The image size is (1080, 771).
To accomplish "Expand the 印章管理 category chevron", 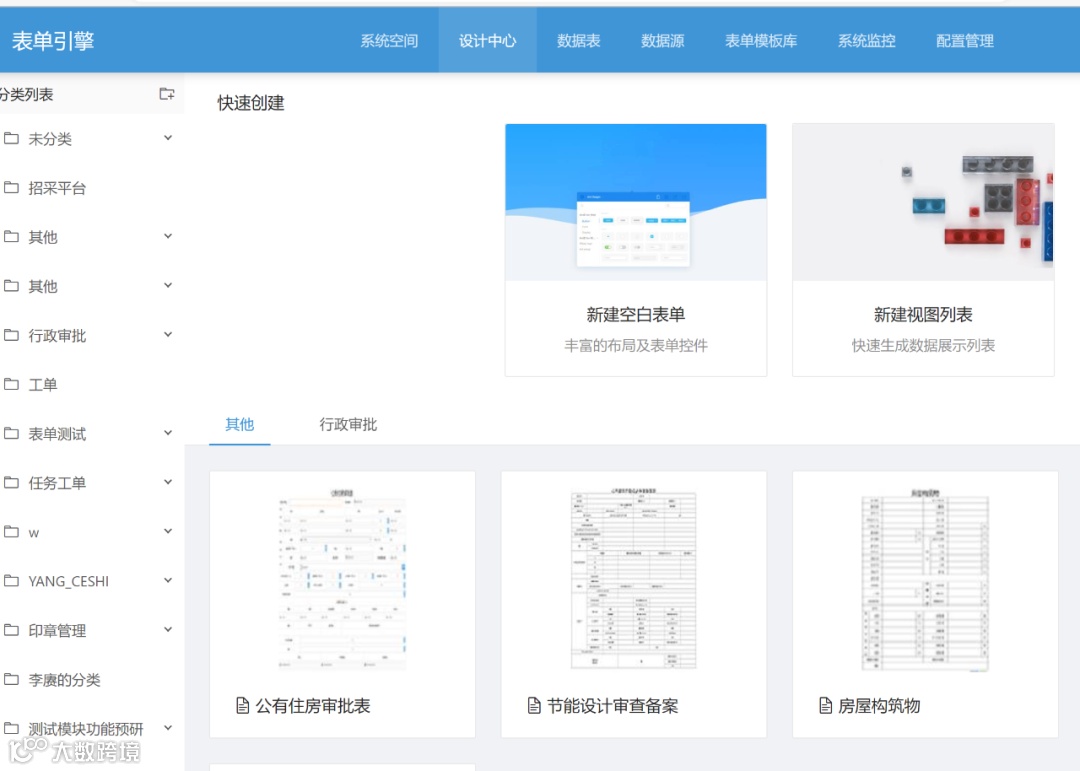I will click(168, 630).
